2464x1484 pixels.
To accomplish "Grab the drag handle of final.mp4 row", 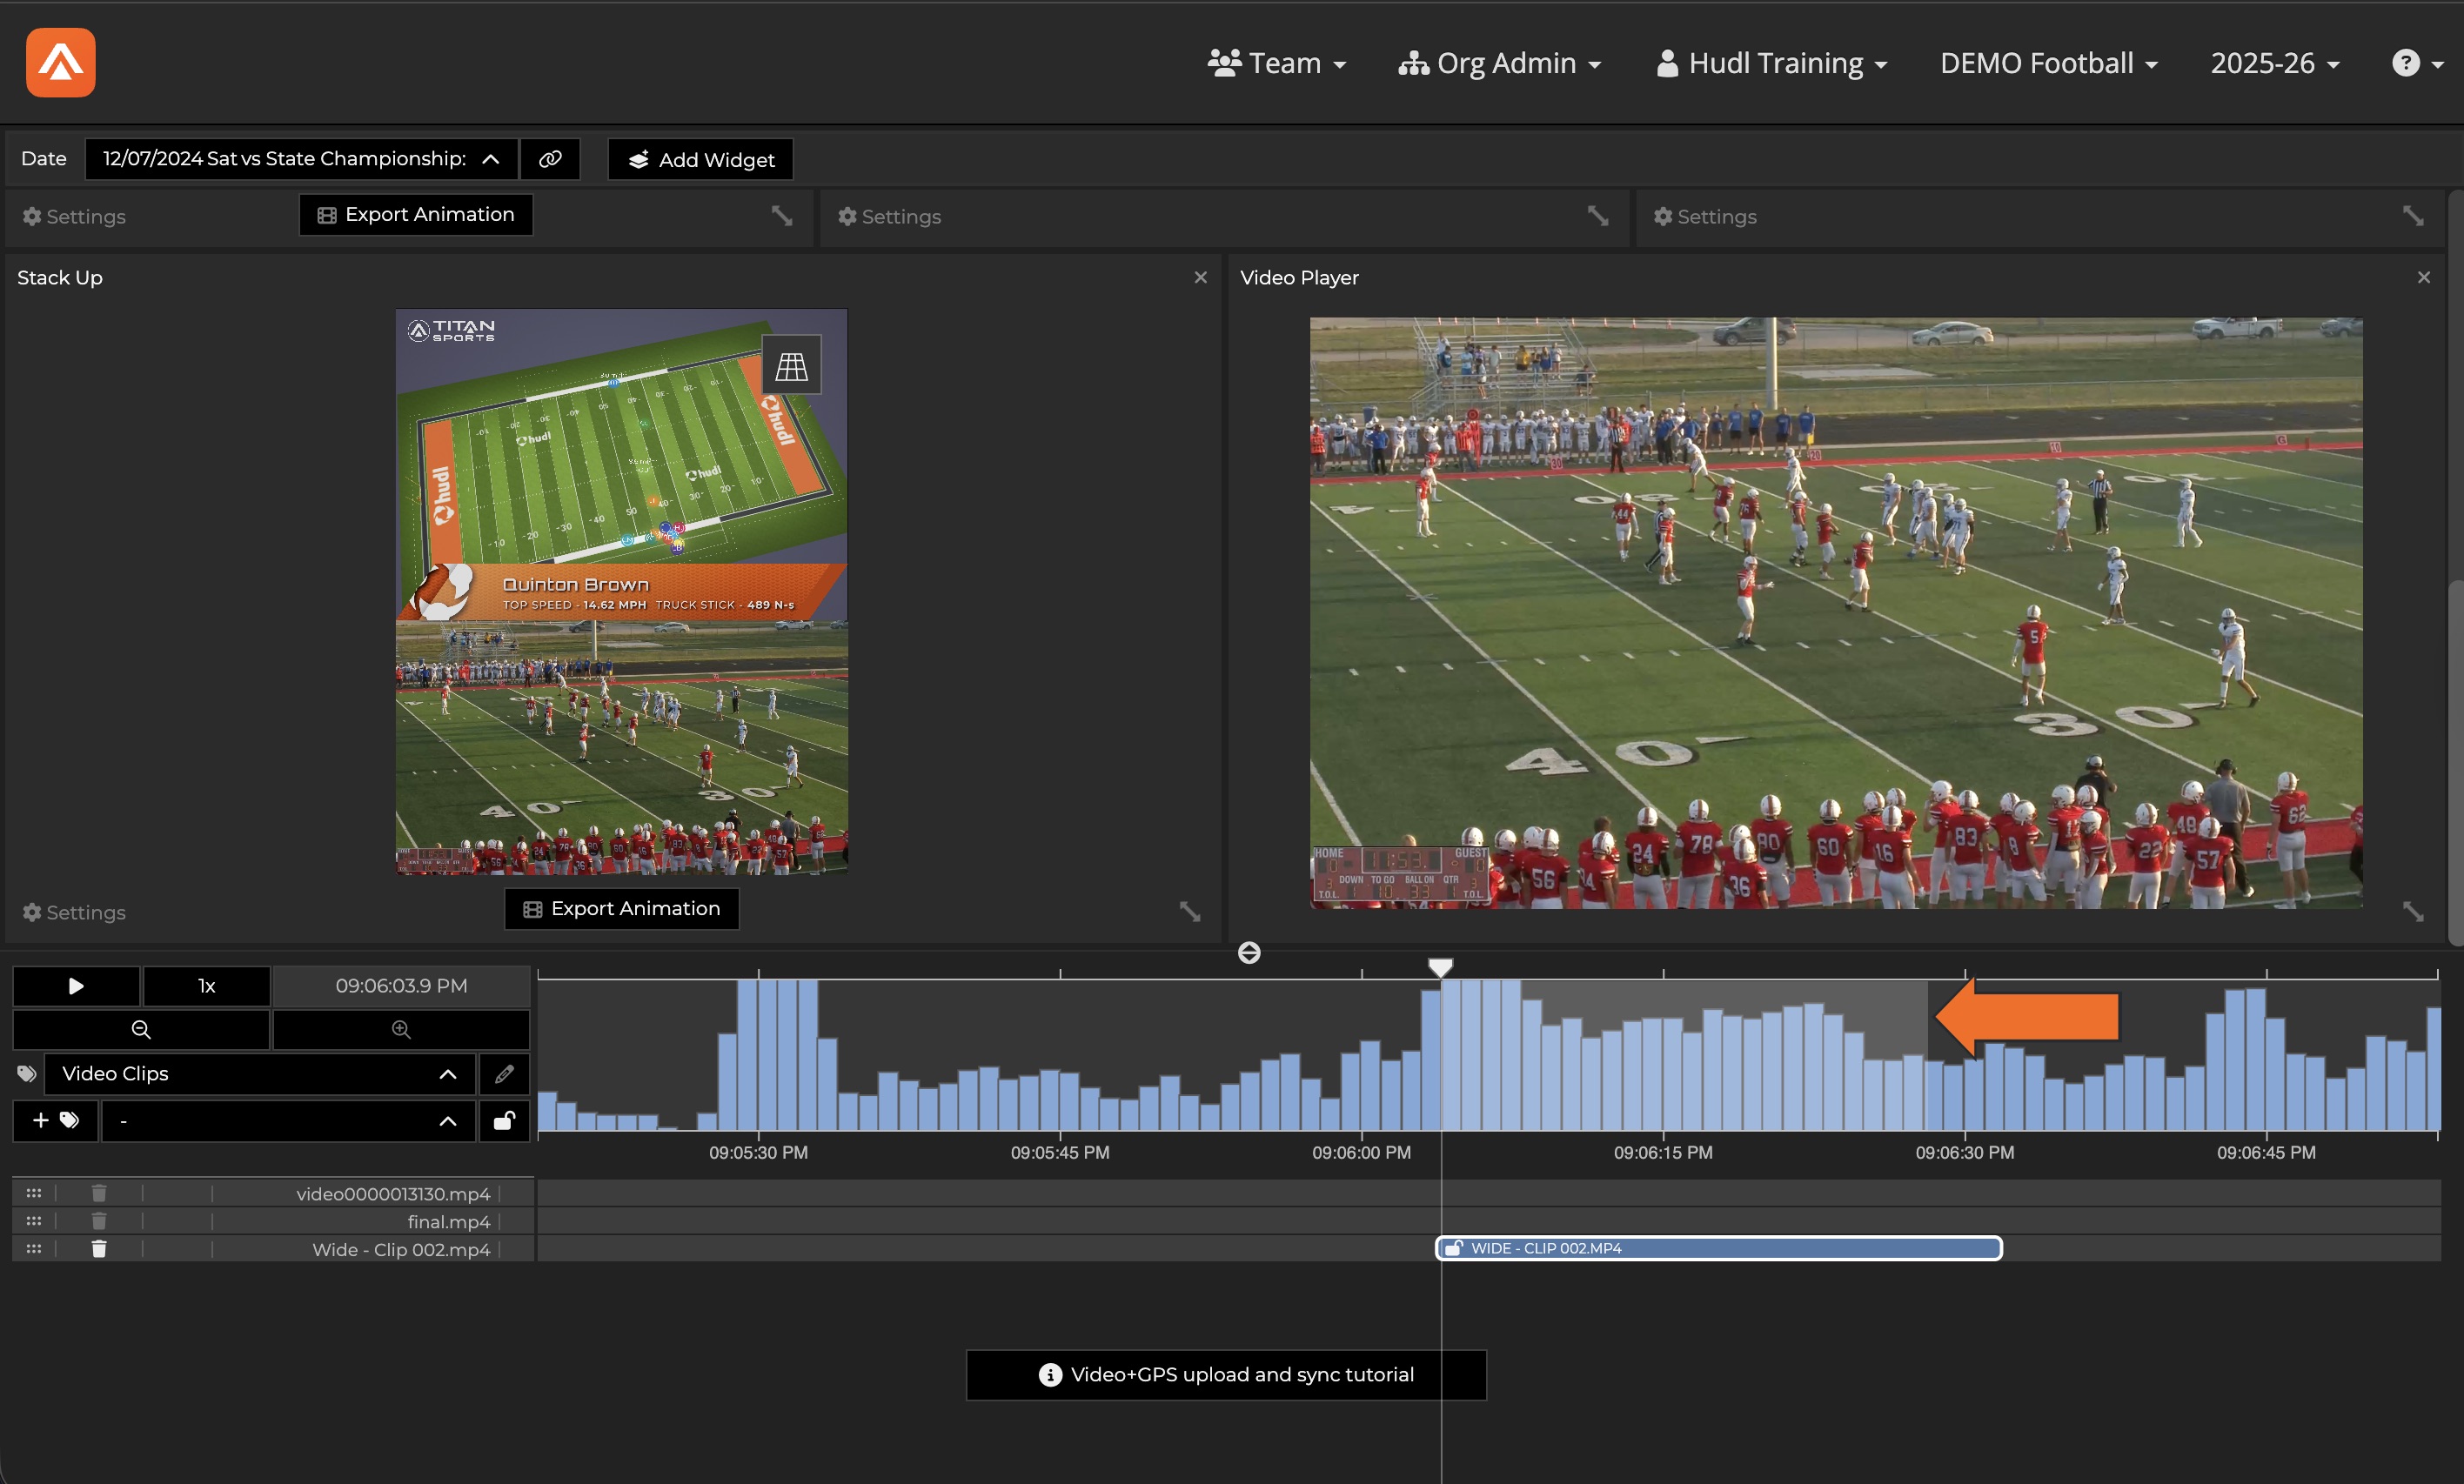I will (33, 1220).
